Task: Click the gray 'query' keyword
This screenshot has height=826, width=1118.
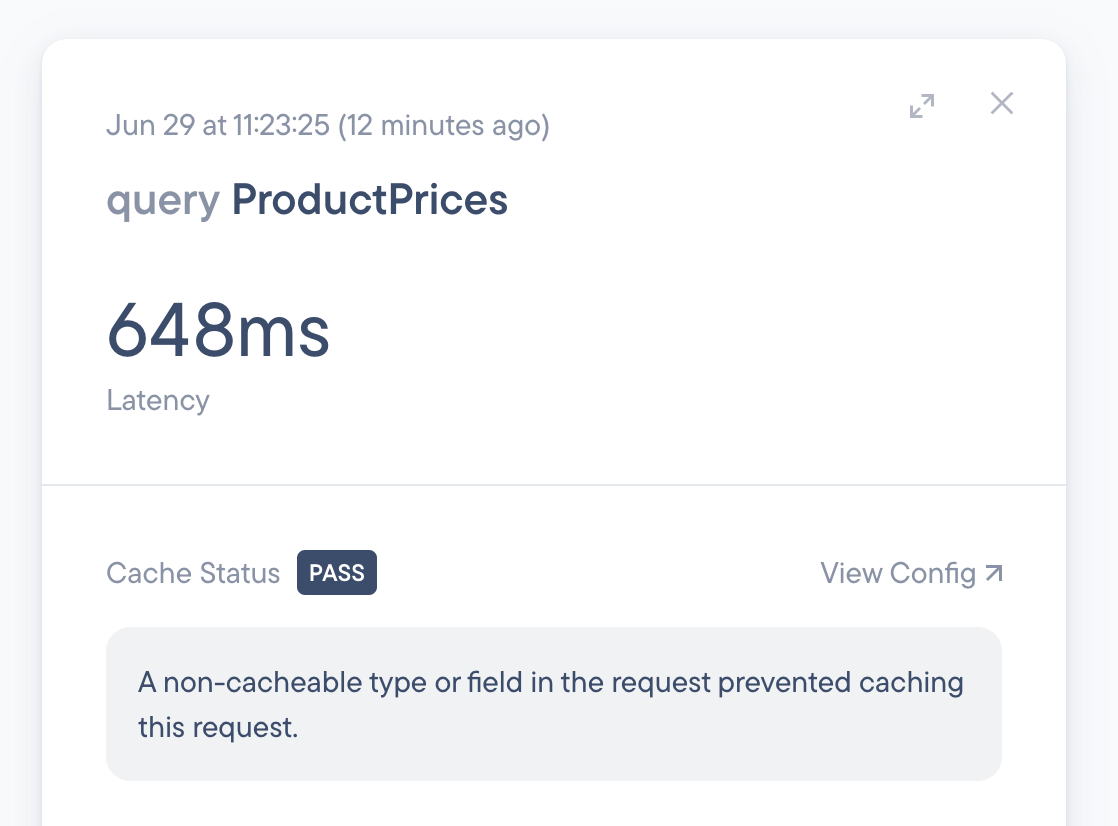Action: 163,200
